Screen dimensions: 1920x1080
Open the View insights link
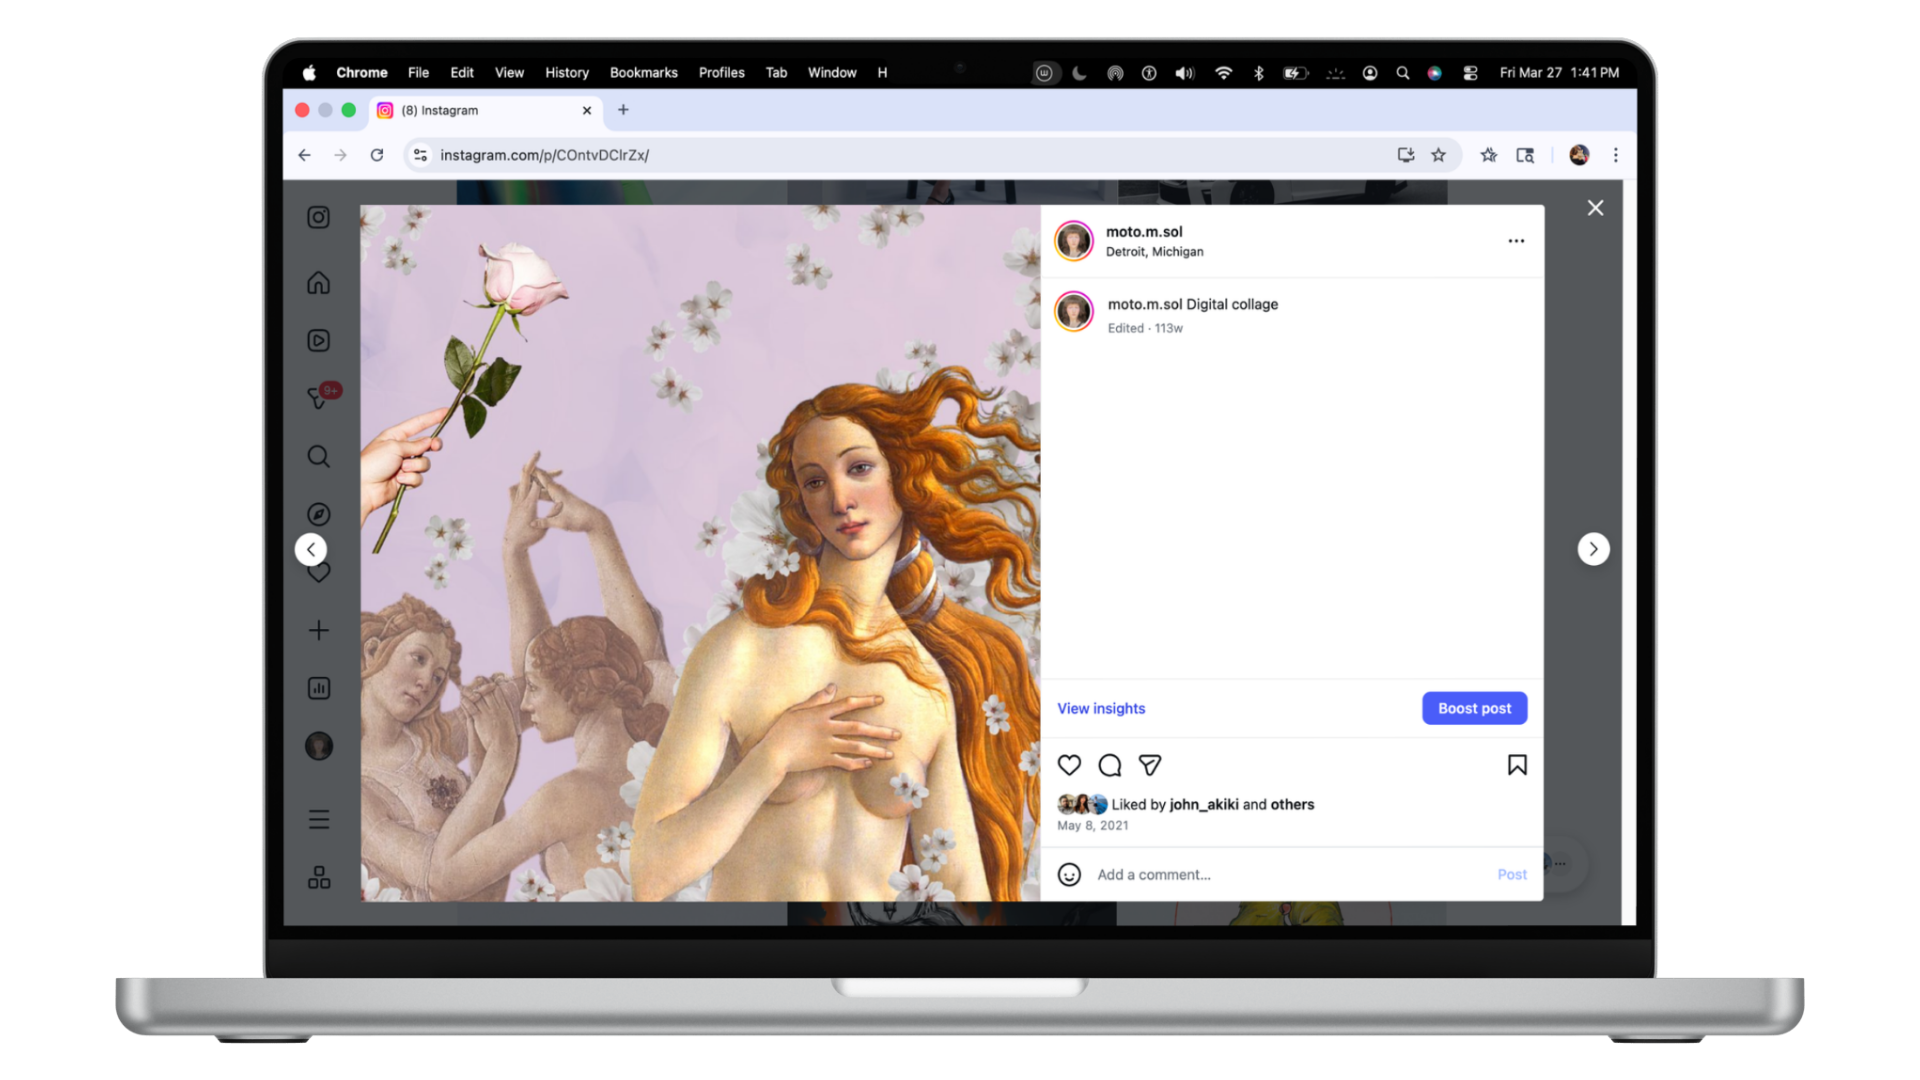point(1101,708)
